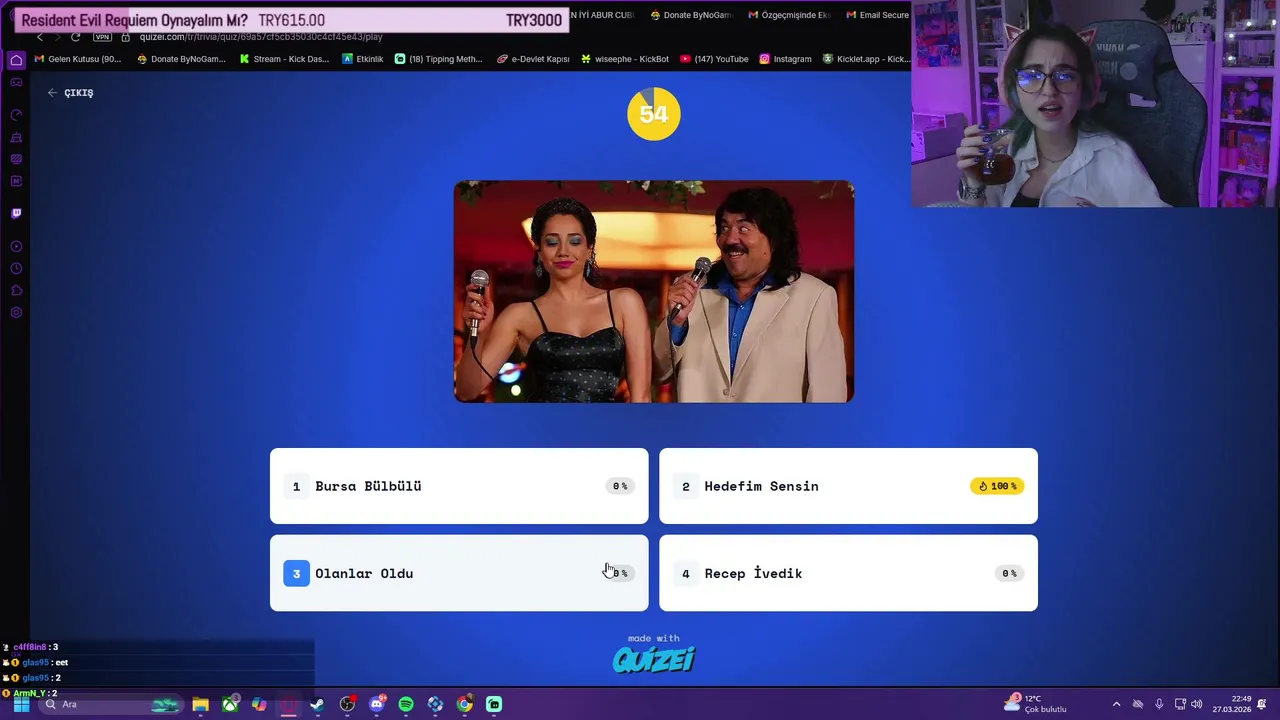Open Steam from taskbar
Screen dimensions: 1280x720
tap(318, 704)
